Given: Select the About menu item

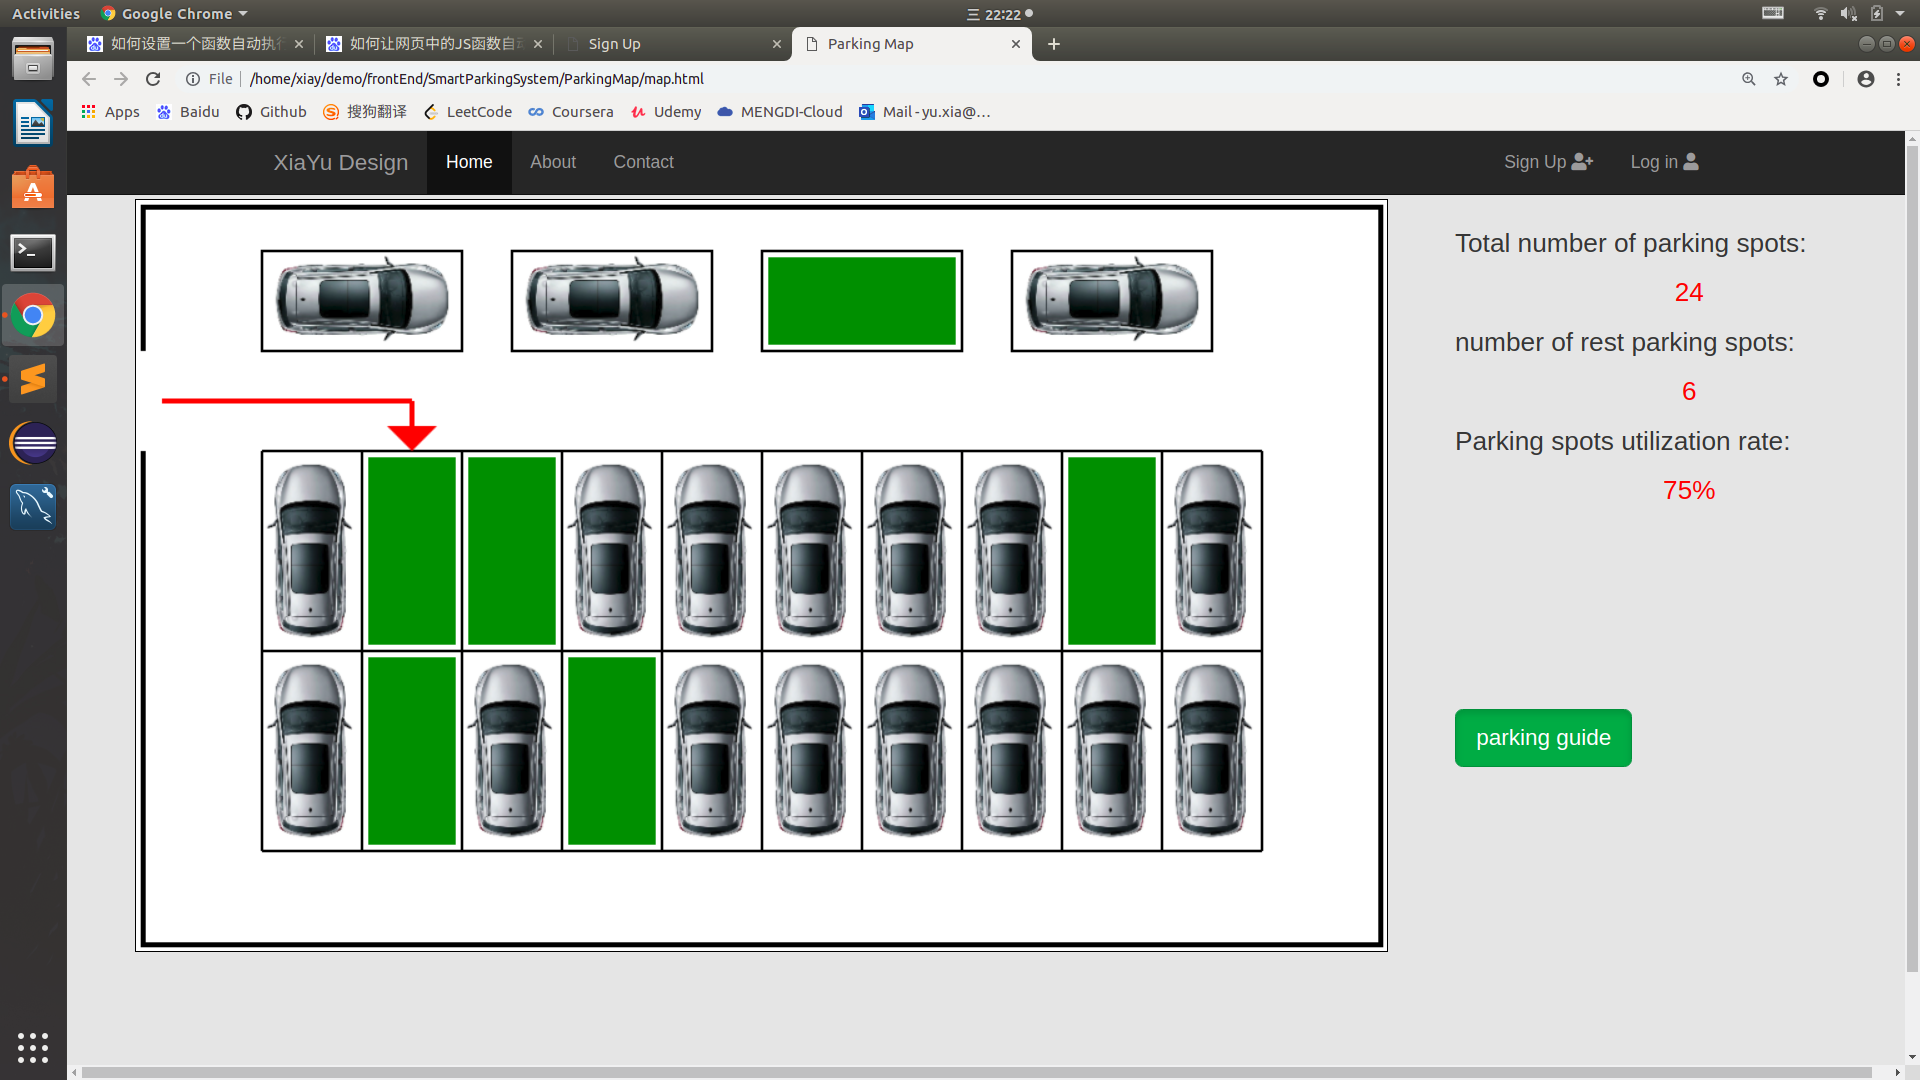Looking at the screenshot, I should pos(552,162).
